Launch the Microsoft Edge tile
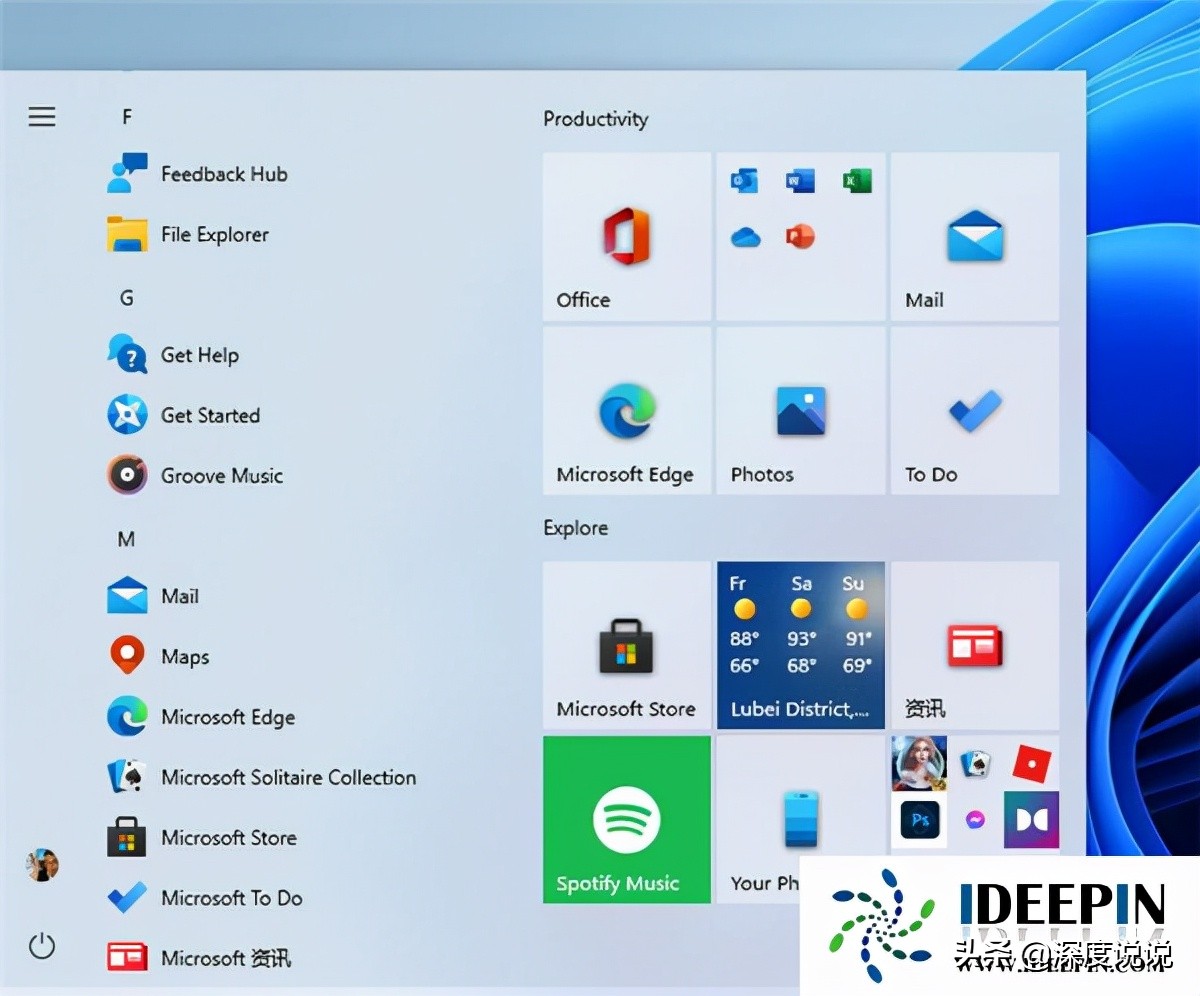Screen dimensions: 1200x996 coord(627,410)
